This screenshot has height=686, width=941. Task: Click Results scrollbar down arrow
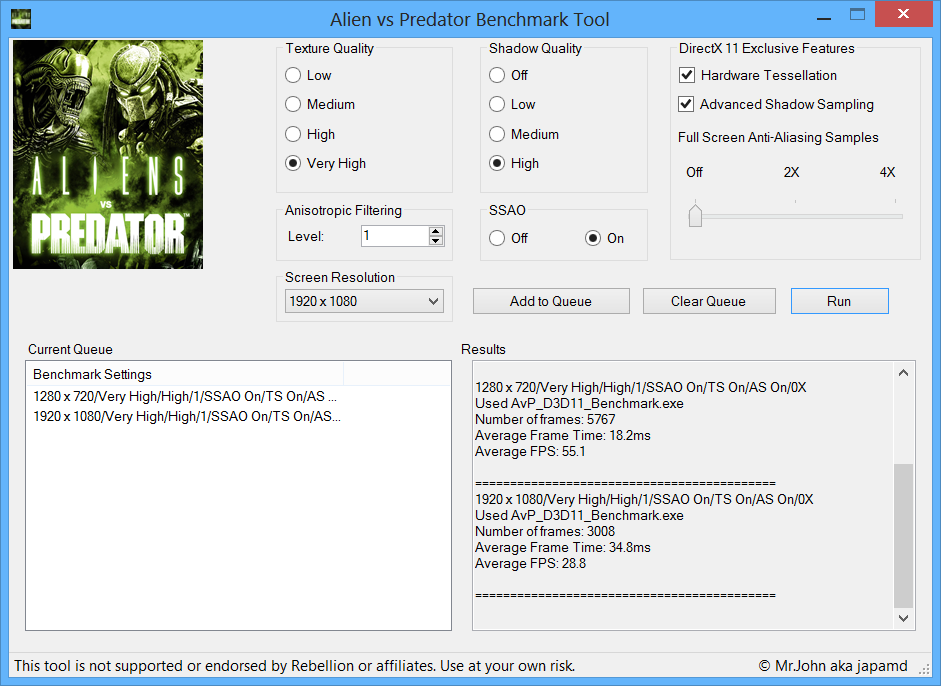click(x=904, y=618)
